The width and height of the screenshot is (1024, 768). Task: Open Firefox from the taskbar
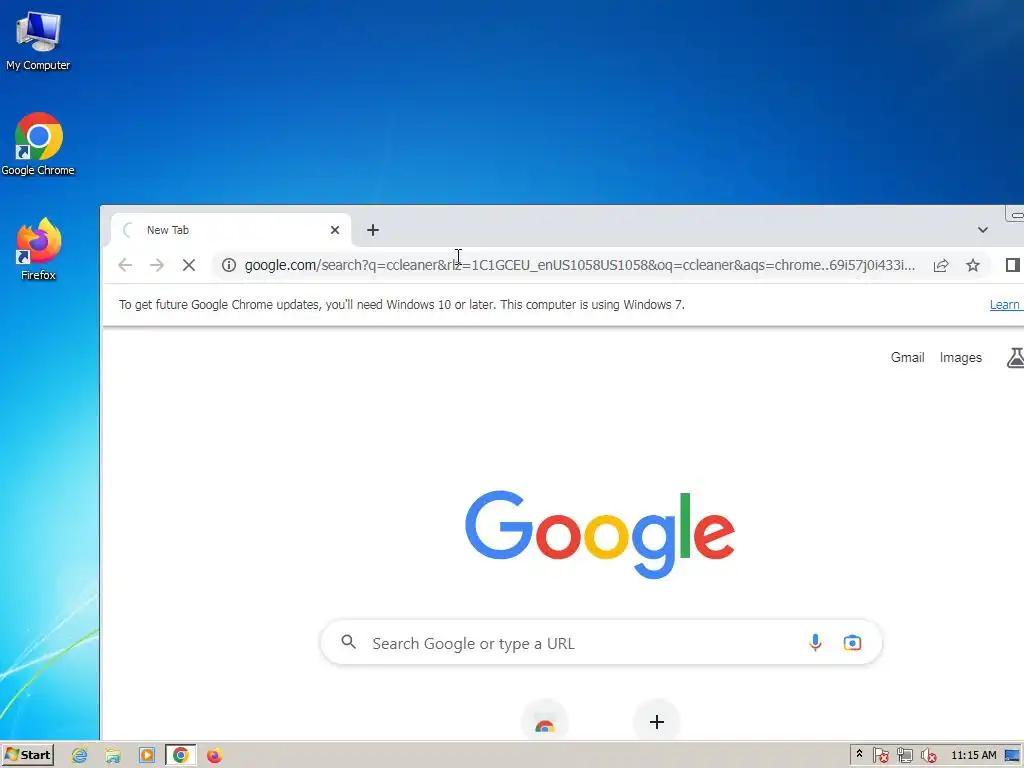coord(214,756)
